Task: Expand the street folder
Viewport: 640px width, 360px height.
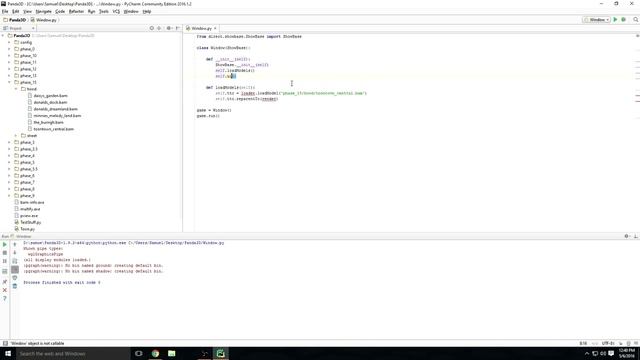Action: tap(16, 136)
